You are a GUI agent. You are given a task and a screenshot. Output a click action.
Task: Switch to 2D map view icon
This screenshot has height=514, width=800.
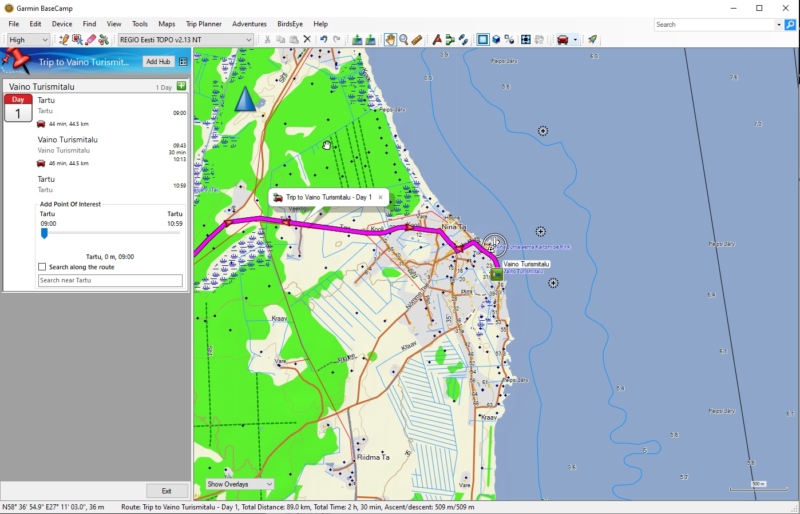tap(483, 40)
